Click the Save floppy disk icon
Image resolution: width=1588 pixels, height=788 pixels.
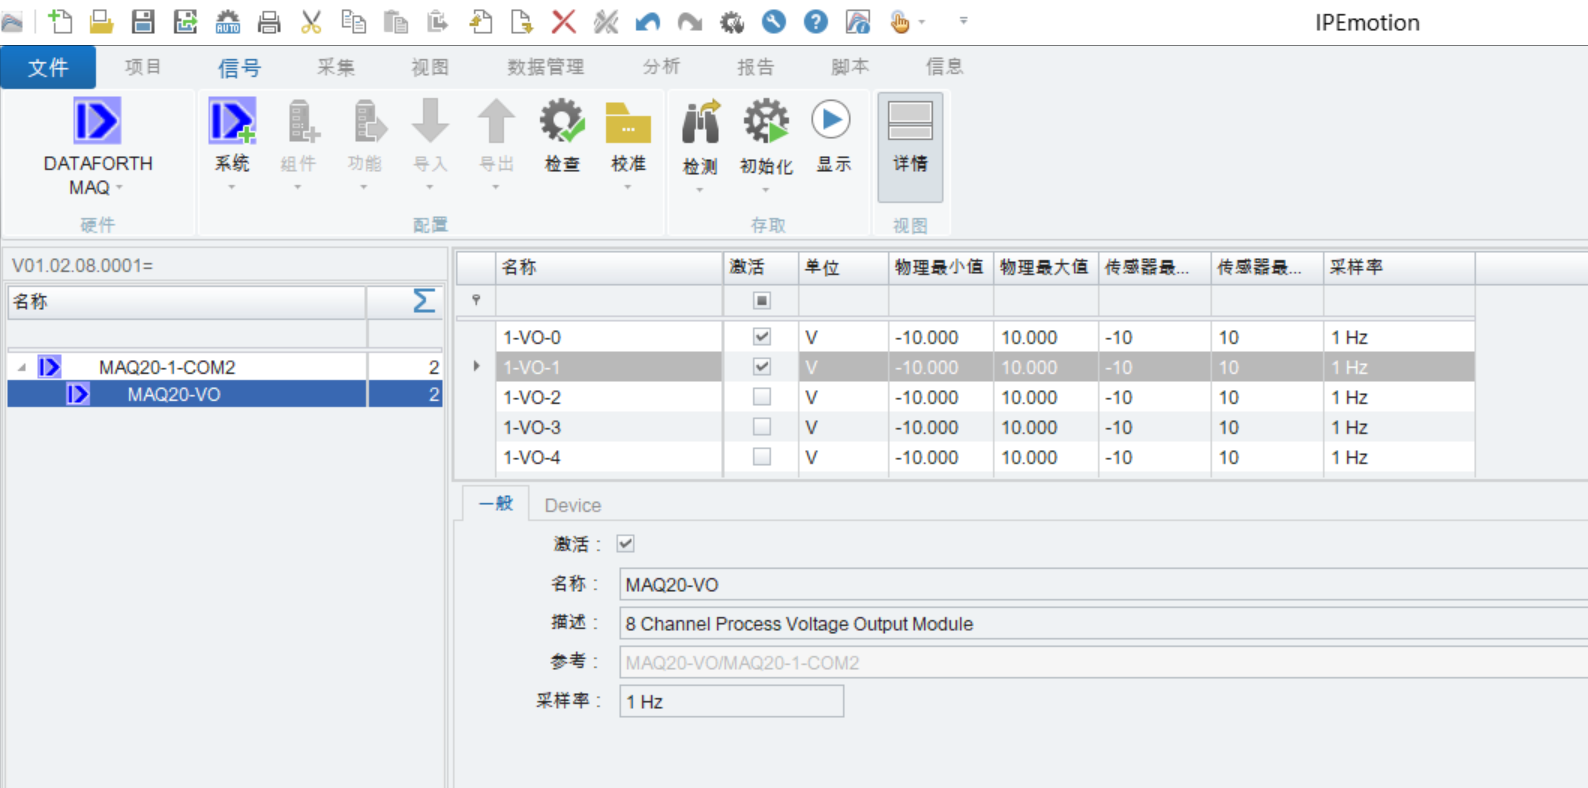pyautogui.click(x=143, y=21)
